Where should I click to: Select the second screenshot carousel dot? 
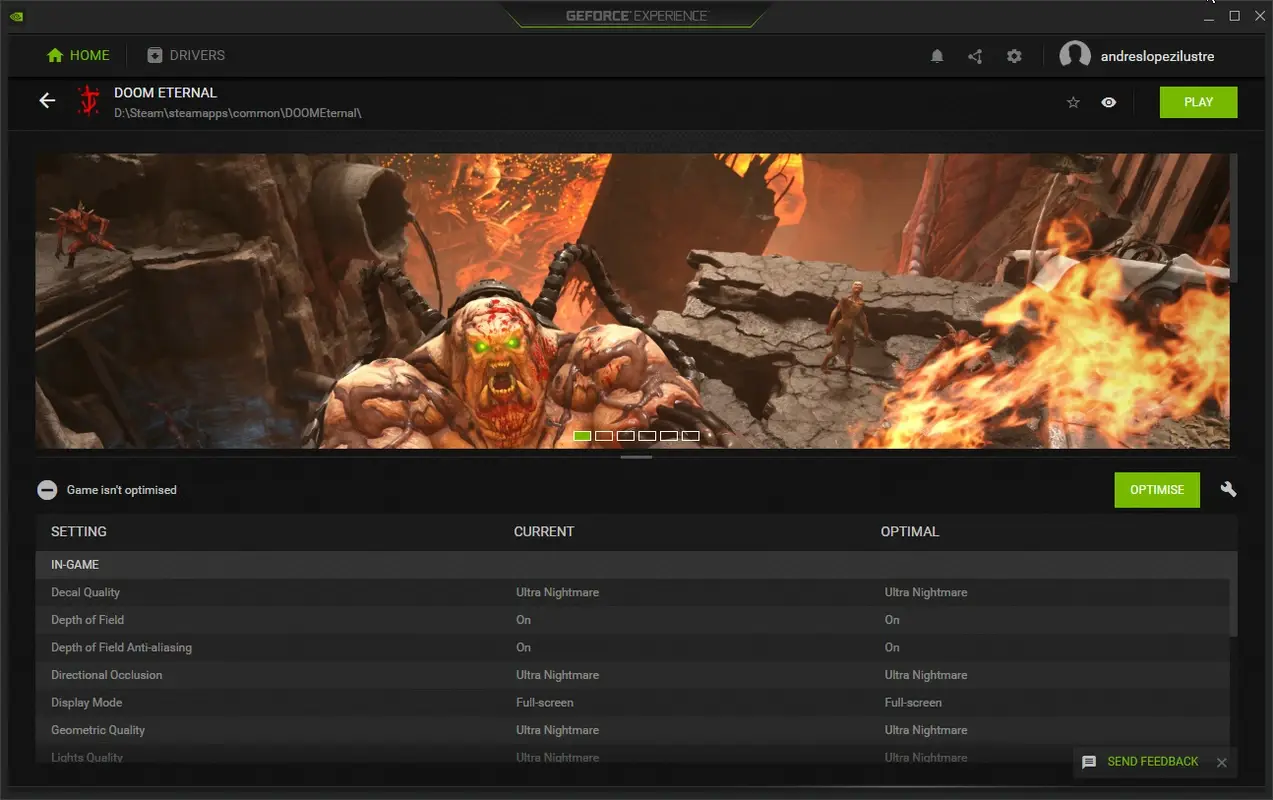tap(605, 435)
